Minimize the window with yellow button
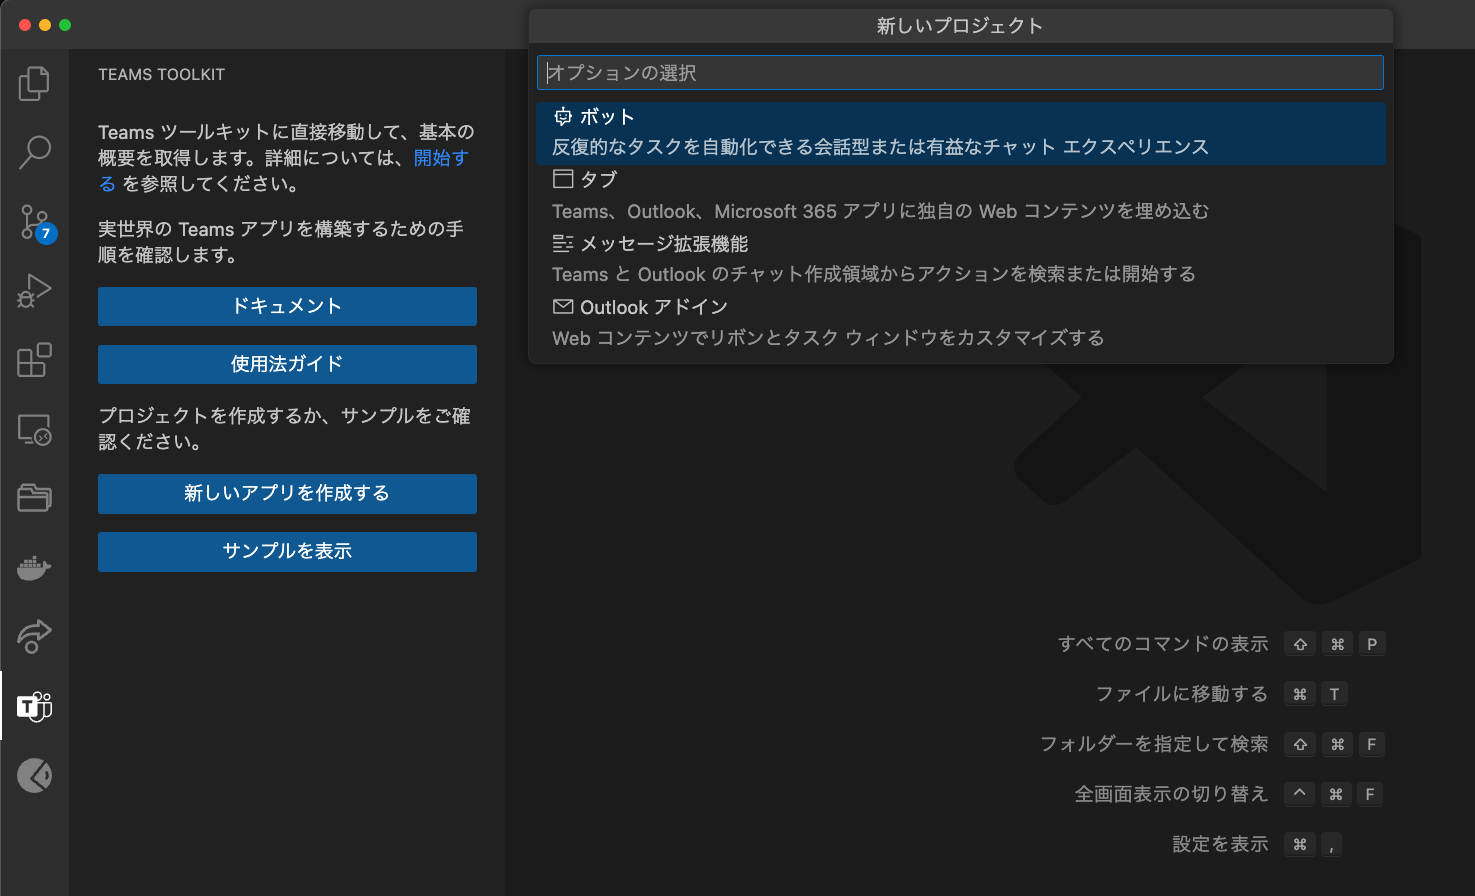This screenshot has width=1475, height=896. (45, 25)
